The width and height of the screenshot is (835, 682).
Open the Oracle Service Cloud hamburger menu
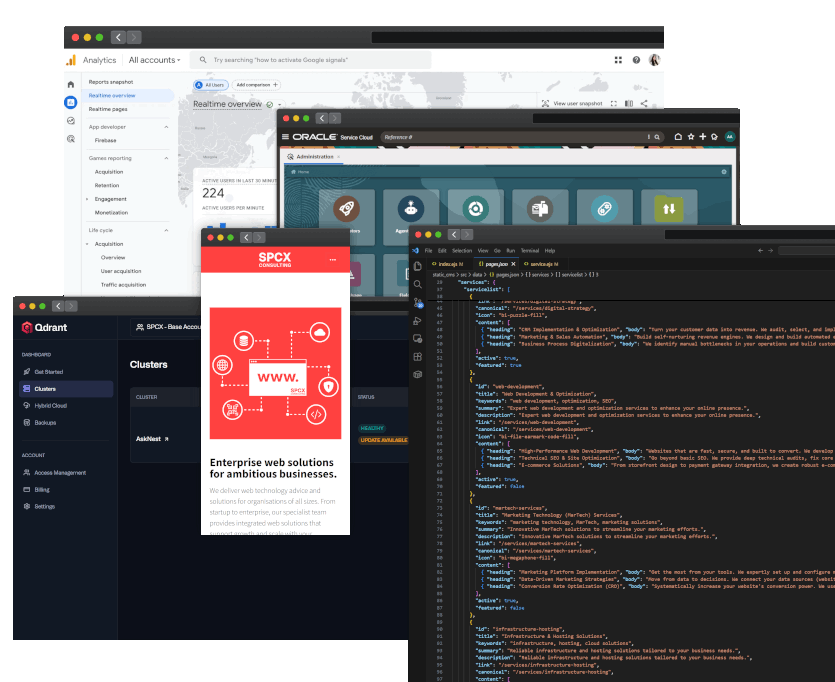point(286,136)
